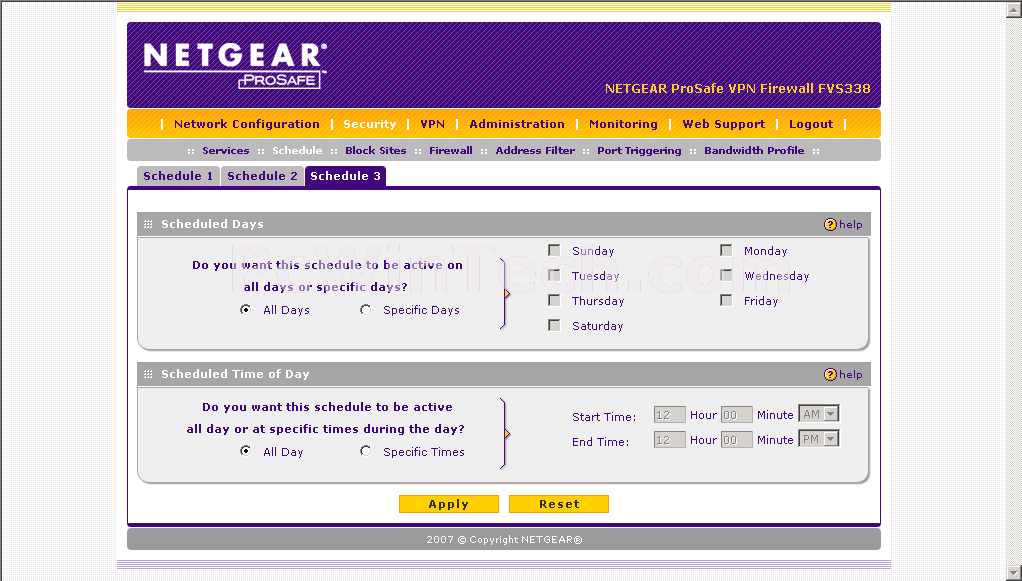Click the Scheduled Time of Day grid icon
Screen dimensions: 1022x581
point(148,374)
